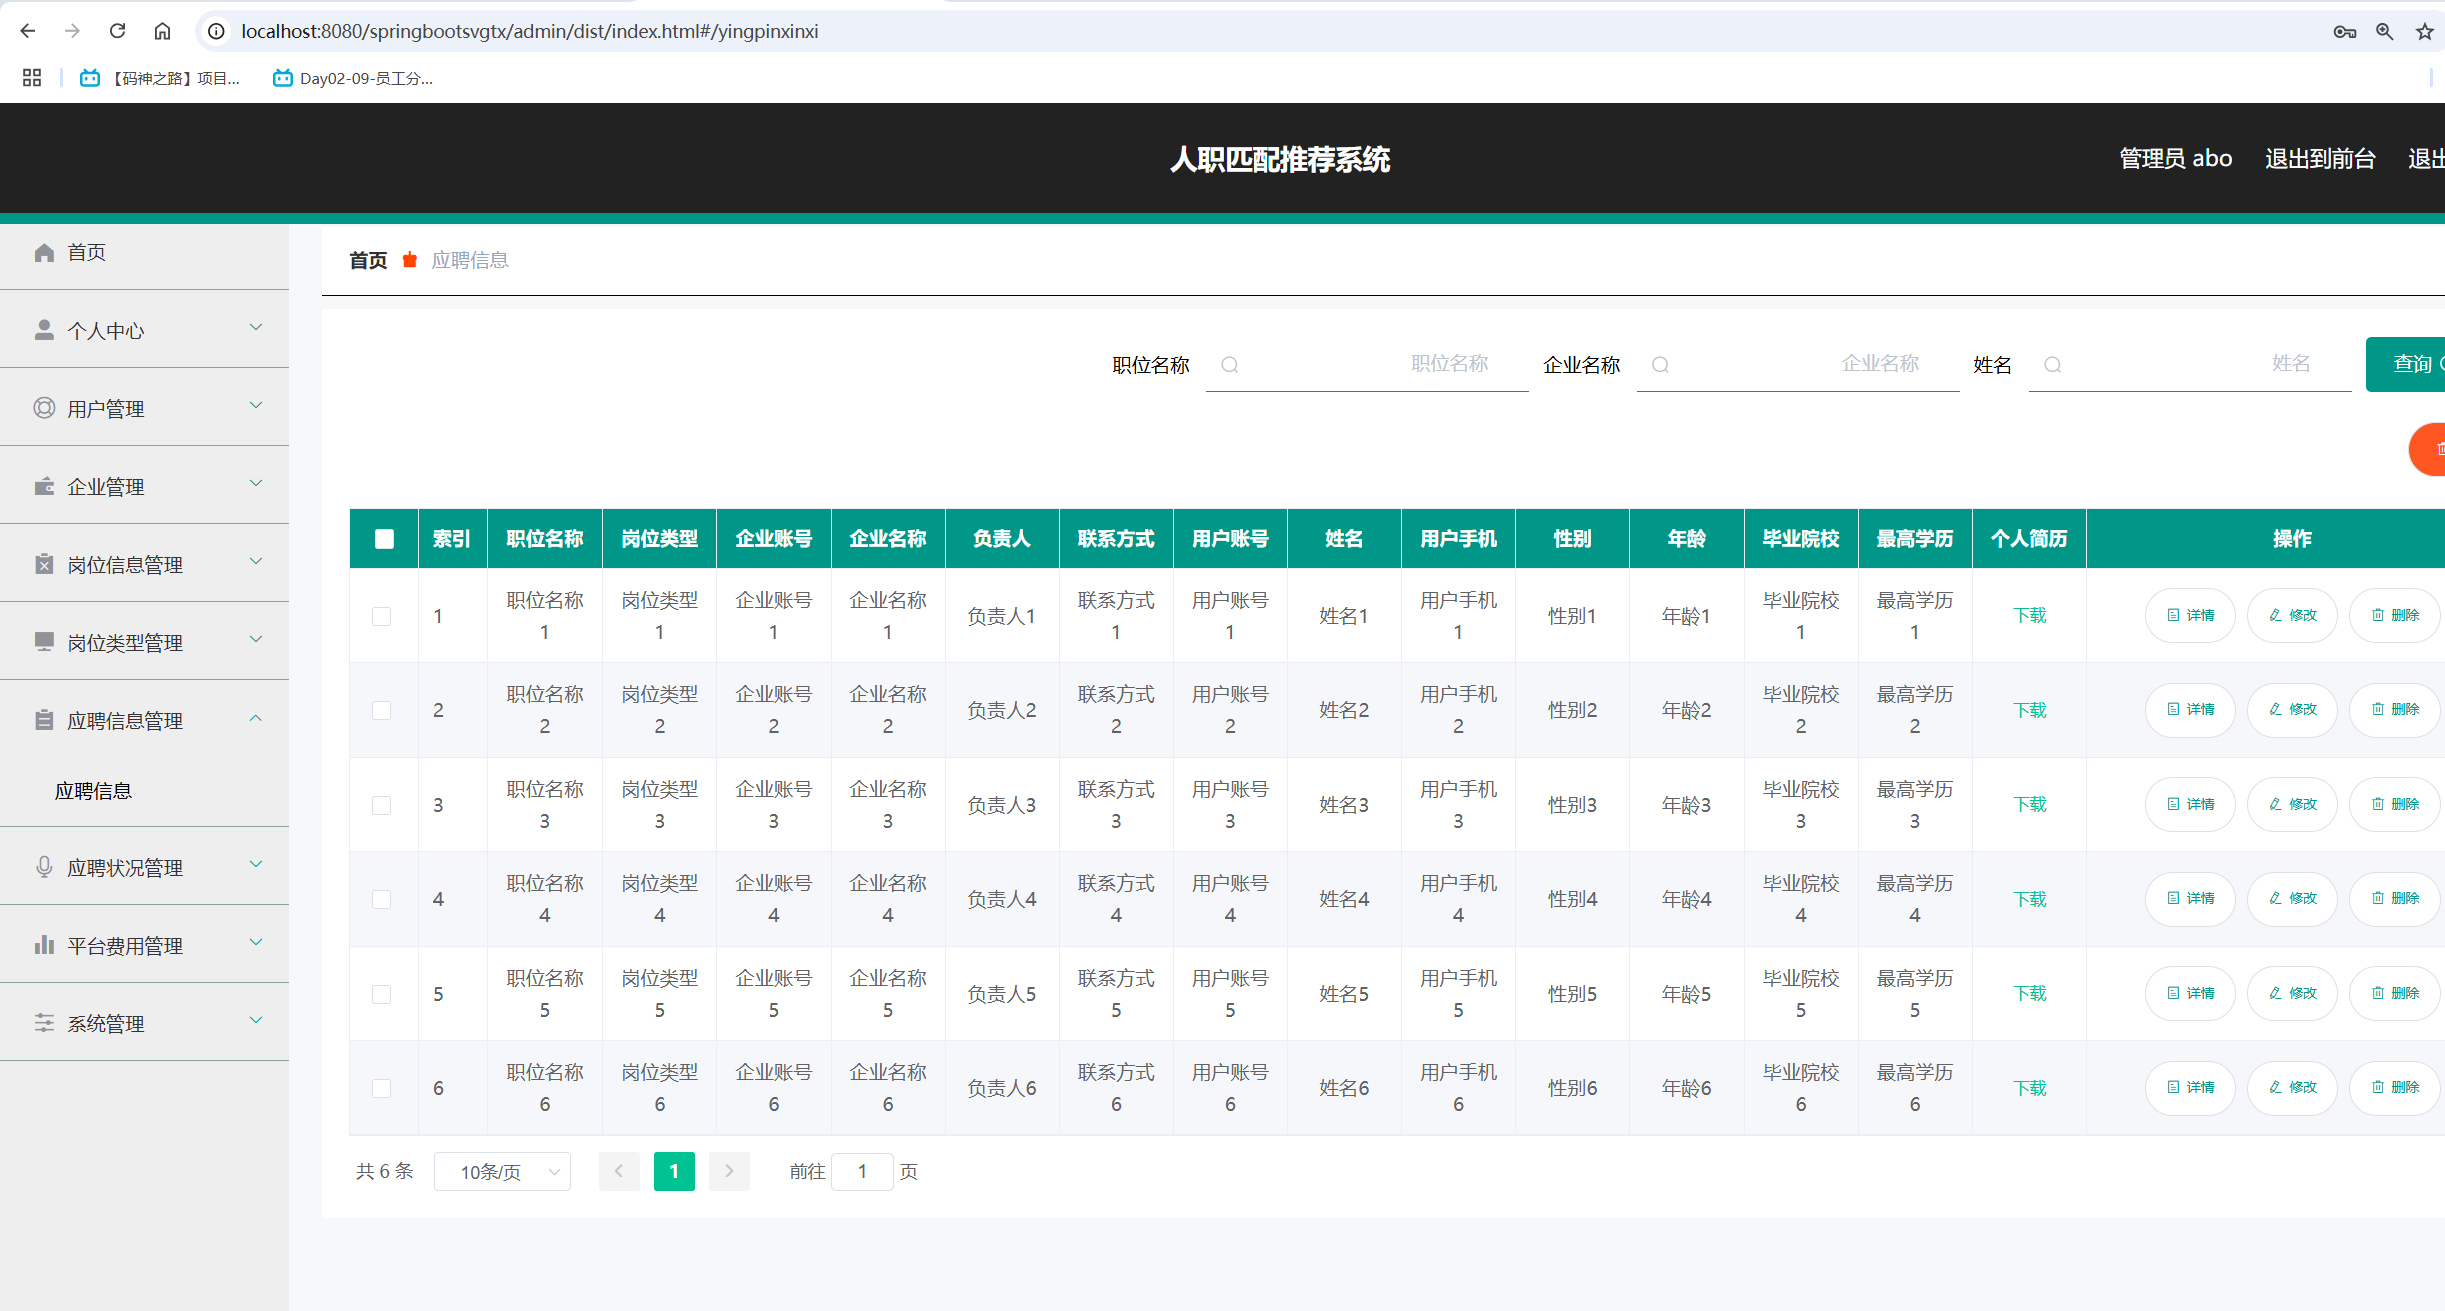Click the bookmark star icon

point(2424,31)
